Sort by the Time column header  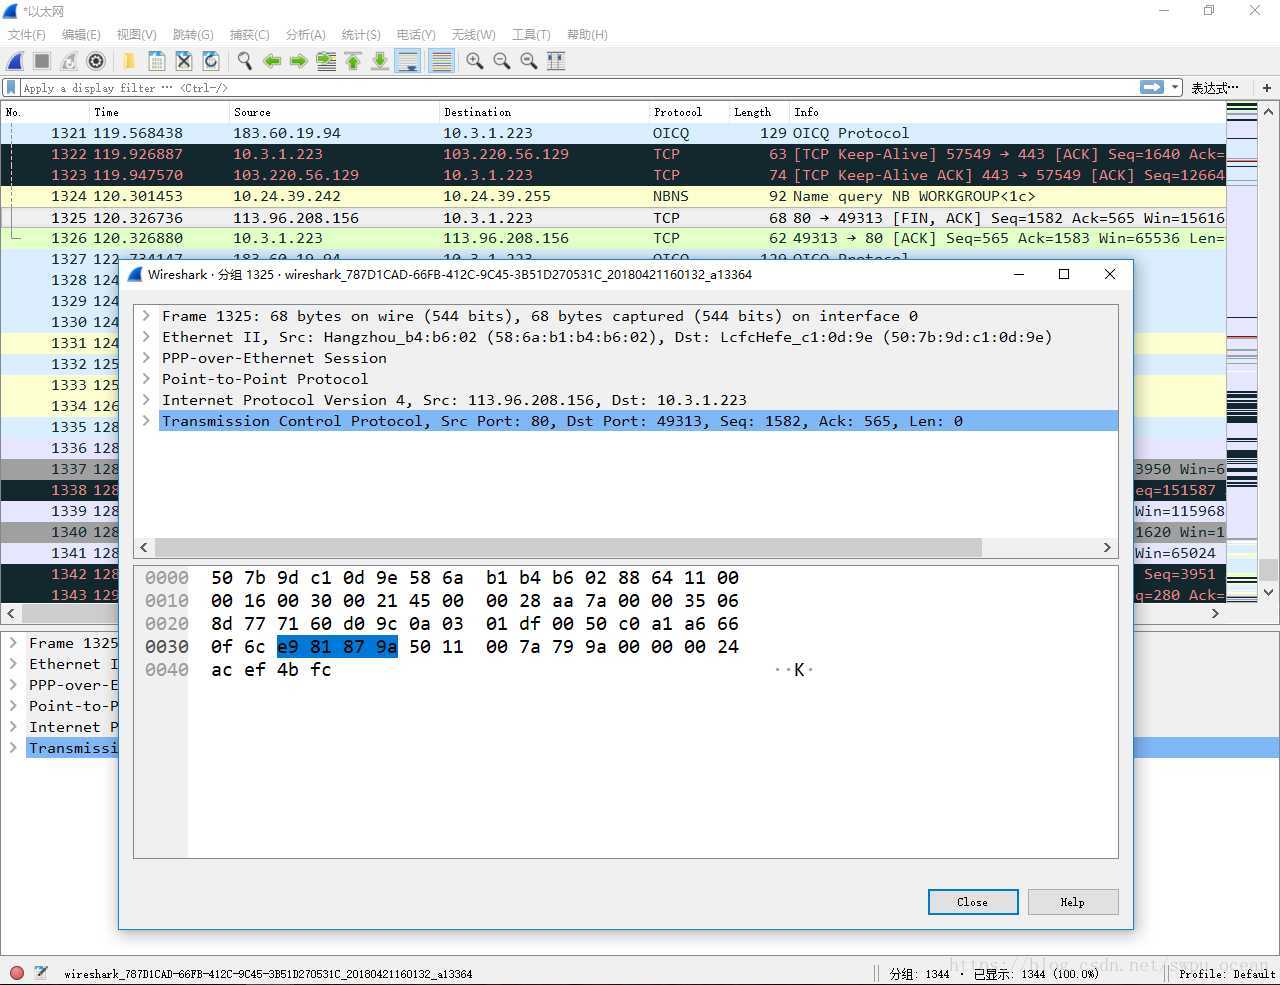[x=159, y=112]
